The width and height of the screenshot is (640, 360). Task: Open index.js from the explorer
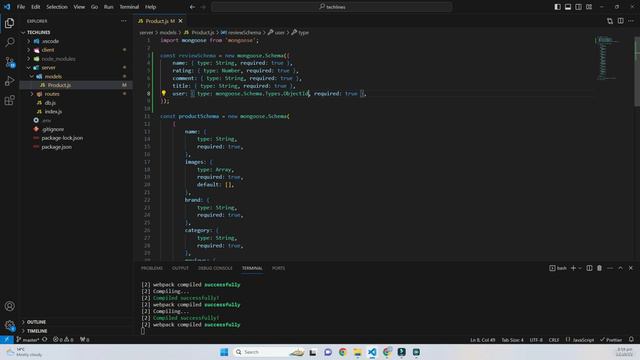tap(53, 111)
